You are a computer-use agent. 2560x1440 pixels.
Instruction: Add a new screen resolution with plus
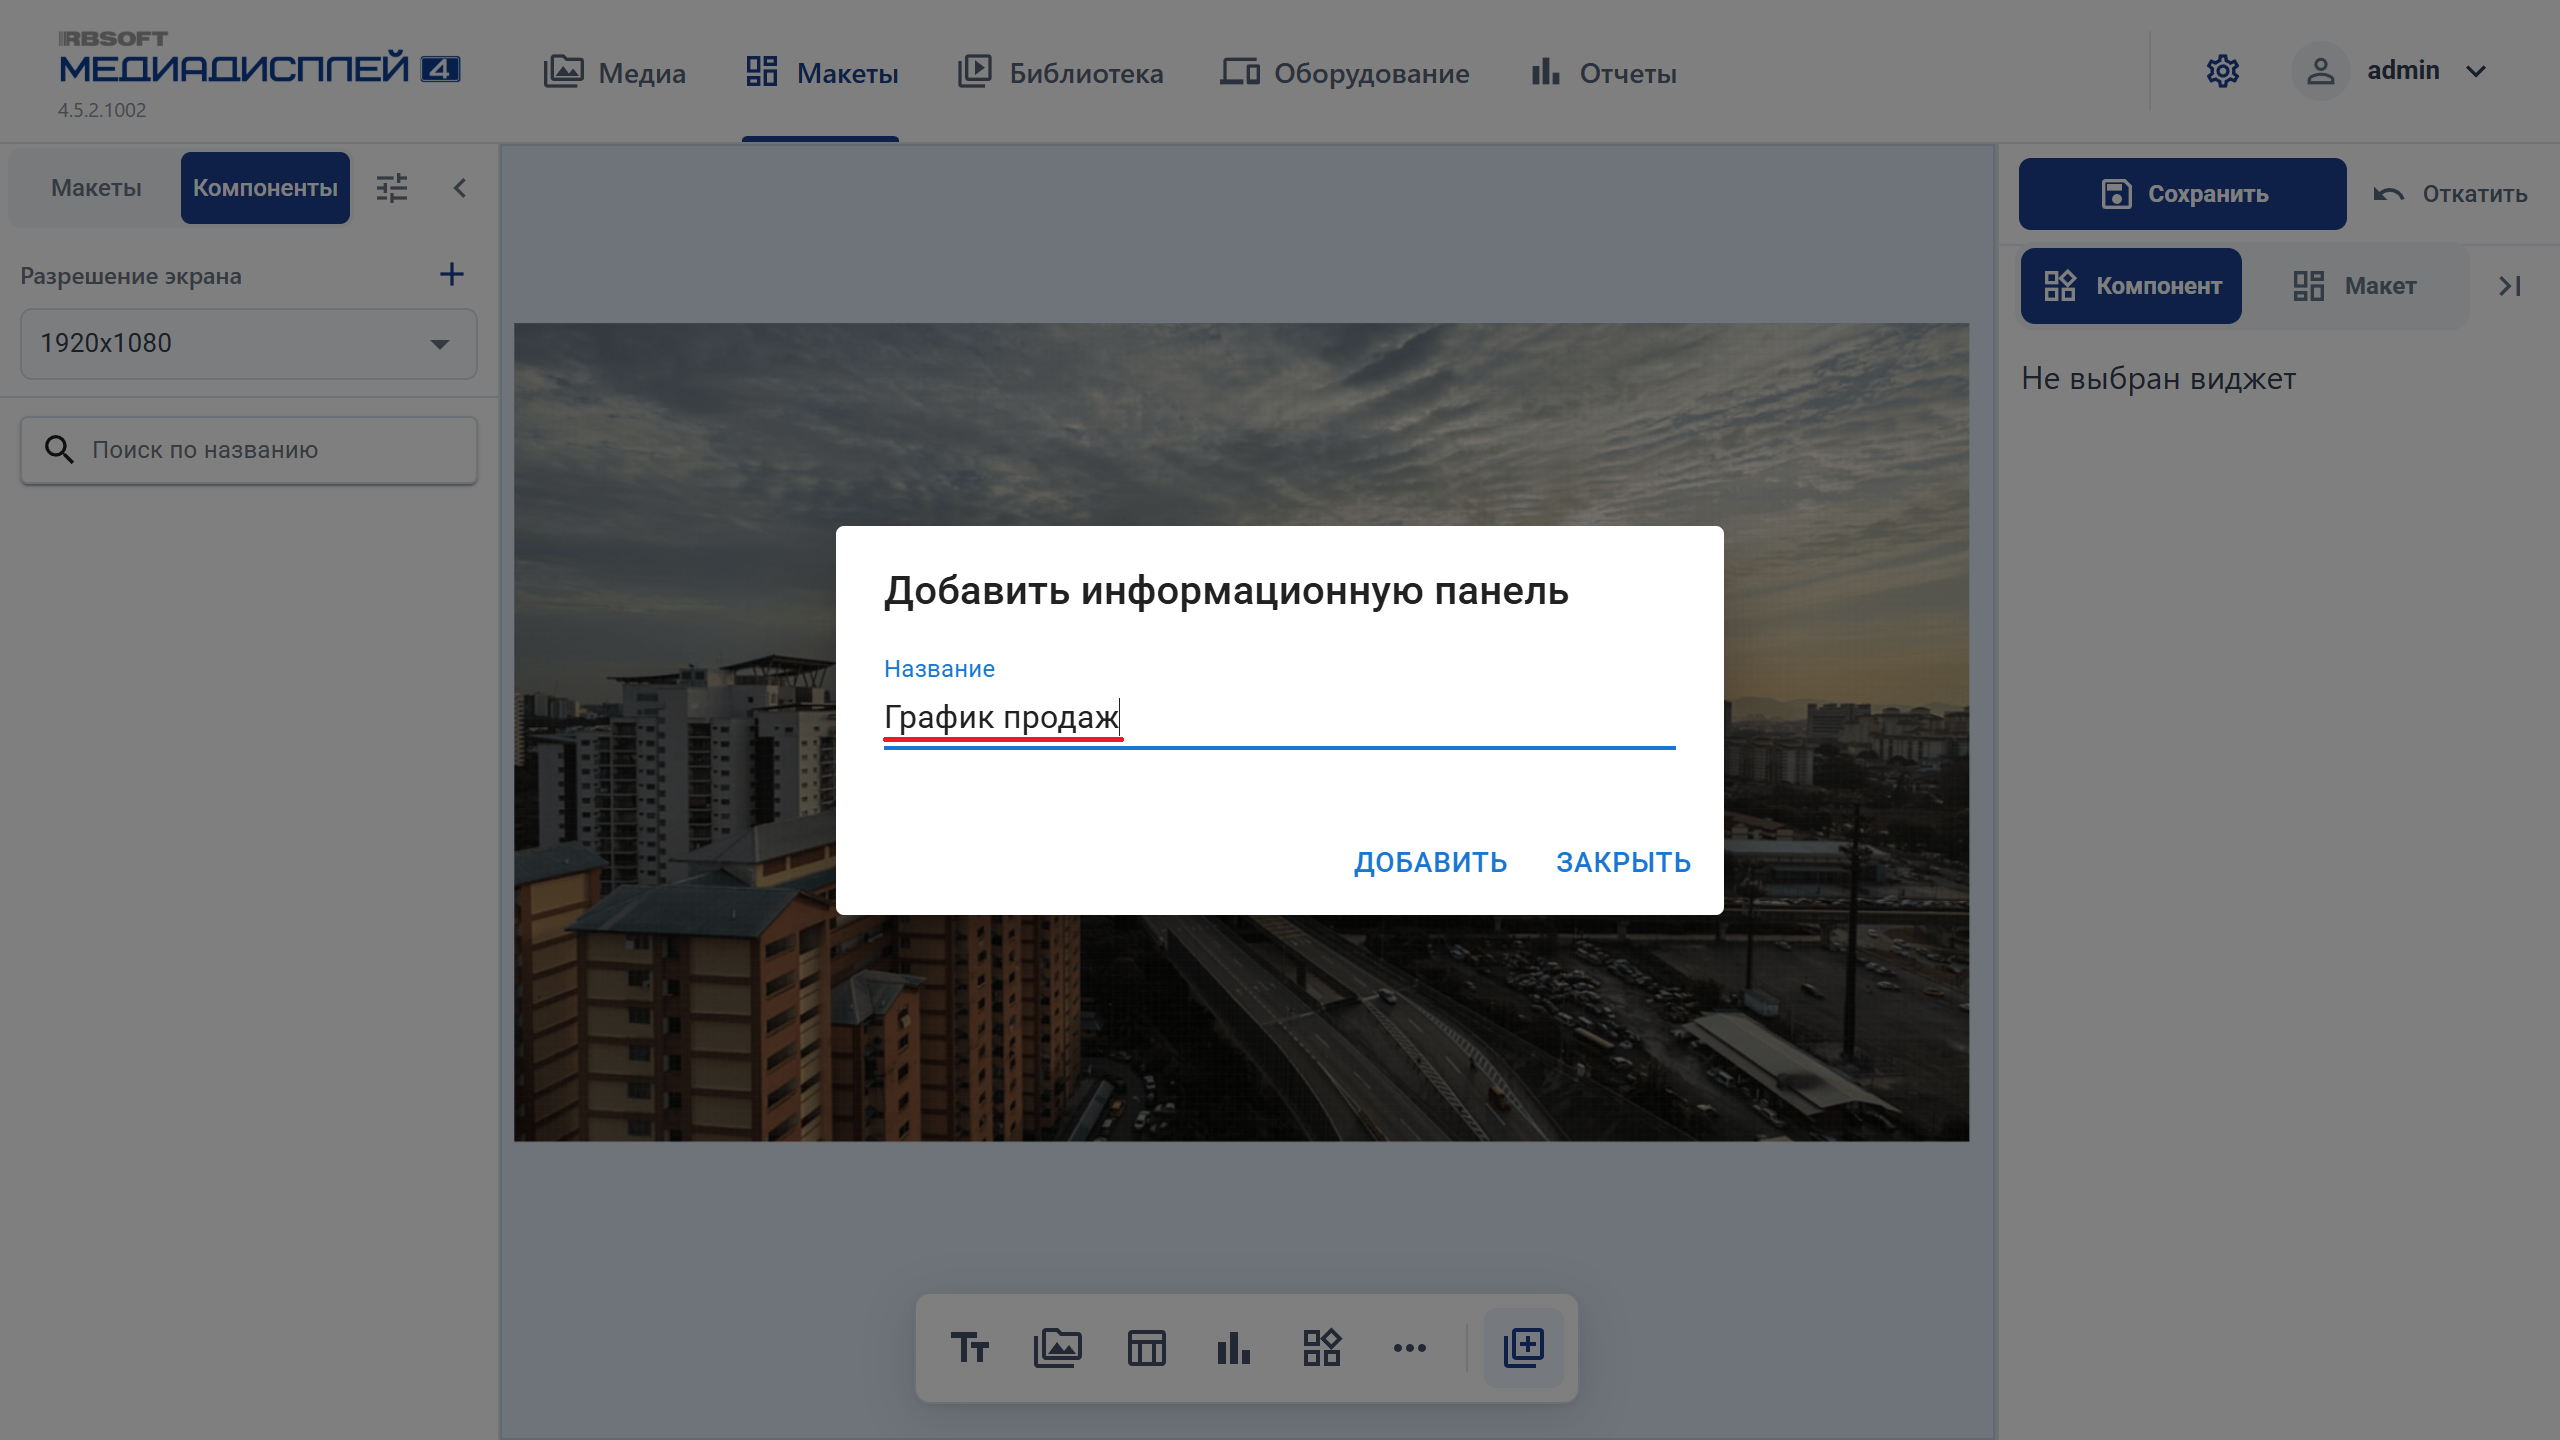pos(452,275)
